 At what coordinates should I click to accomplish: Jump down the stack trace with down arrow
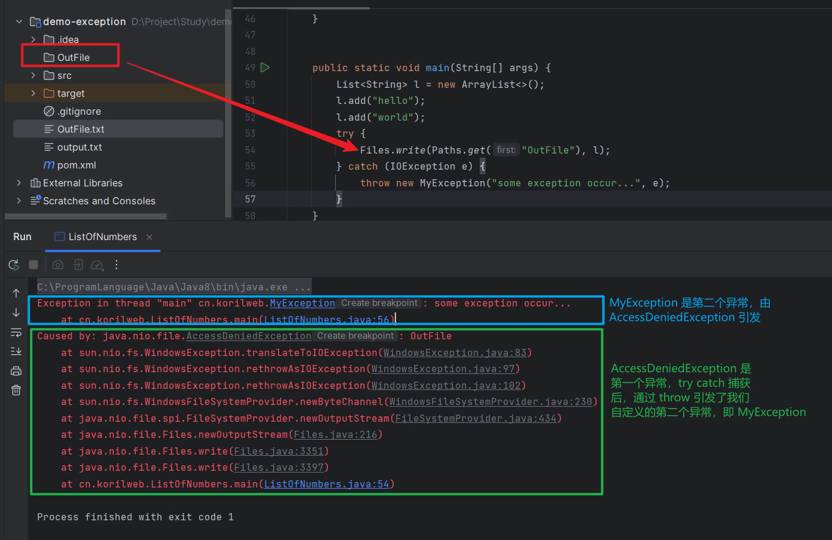point(16,312)
